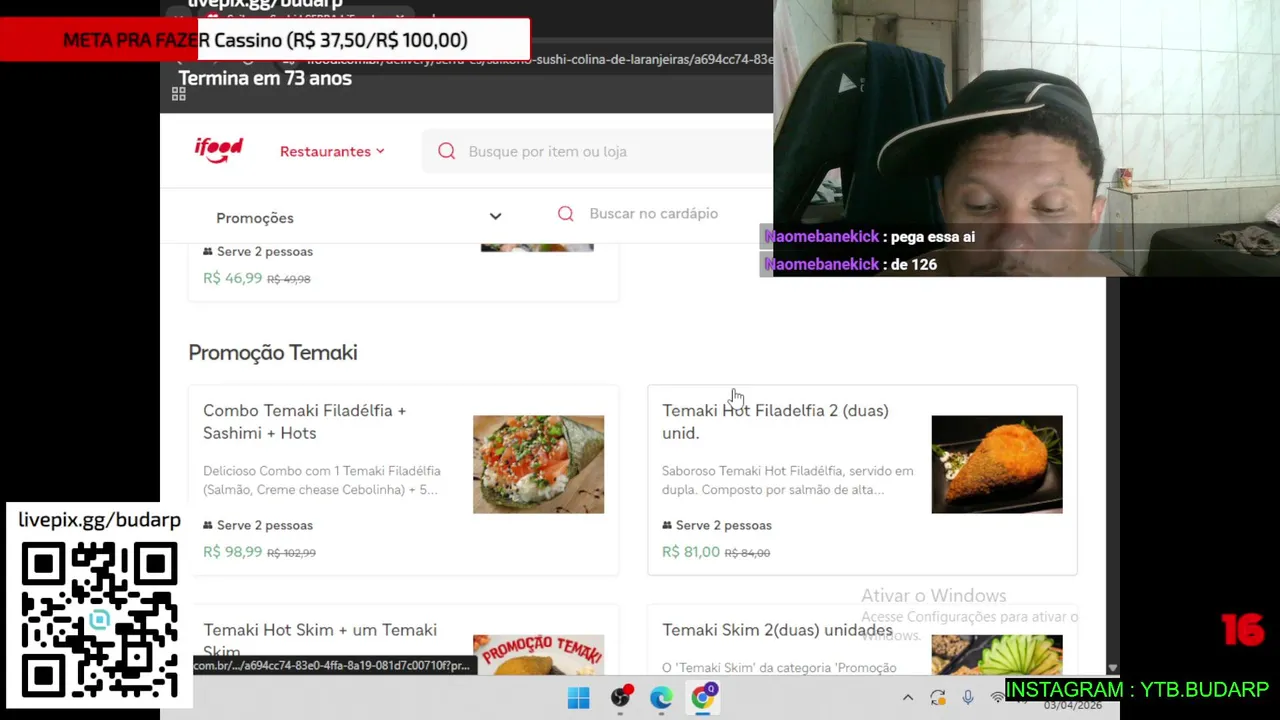1280x720 pixels.
Task: Click the Temaki Hot Filadelfia product photo
Action: pyautogui.click(x=997, y=464)
